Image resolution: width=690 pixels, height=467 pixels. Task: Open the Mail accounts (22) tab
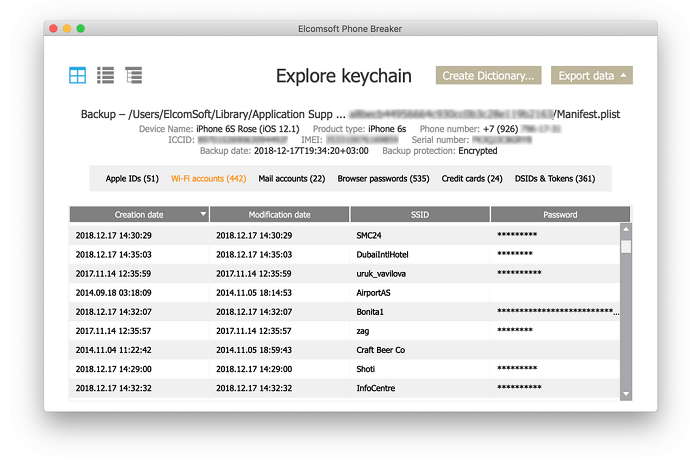[x=292, y=178]
